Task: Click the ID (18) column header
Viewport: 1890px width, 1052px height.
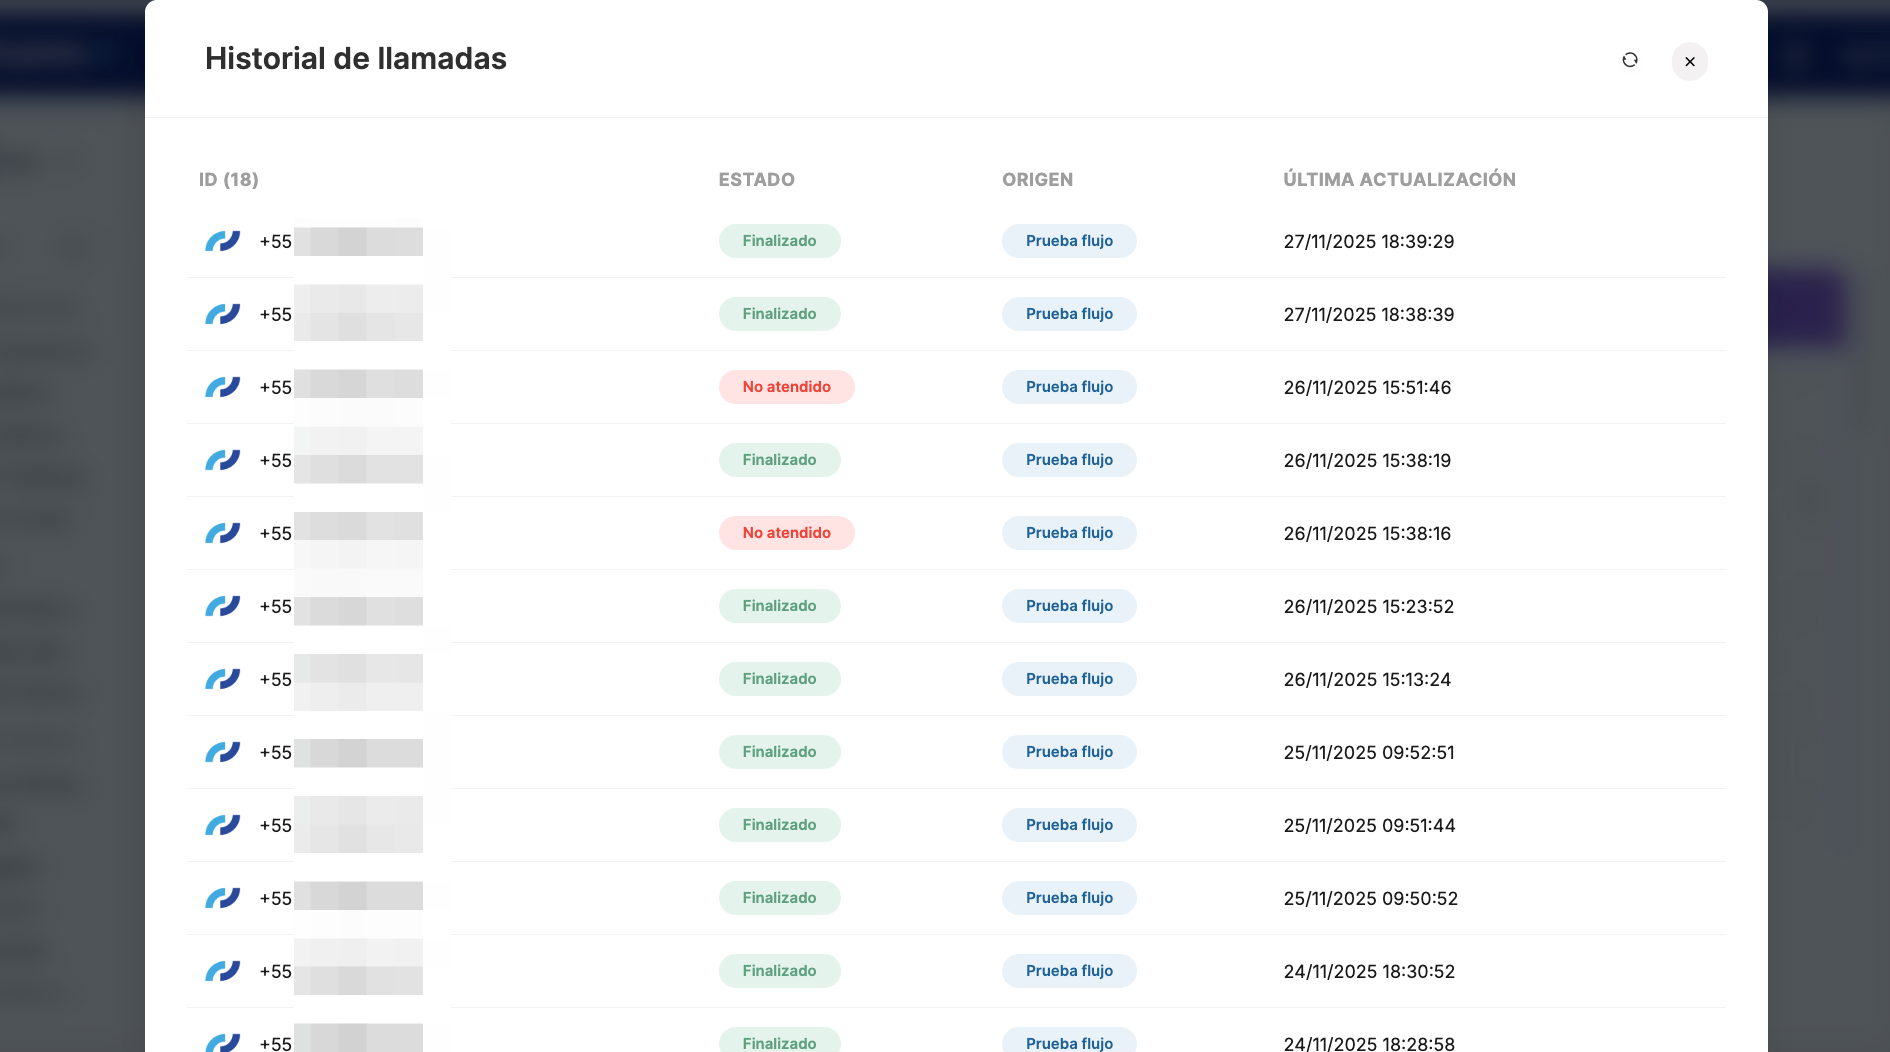Action: 228,180
